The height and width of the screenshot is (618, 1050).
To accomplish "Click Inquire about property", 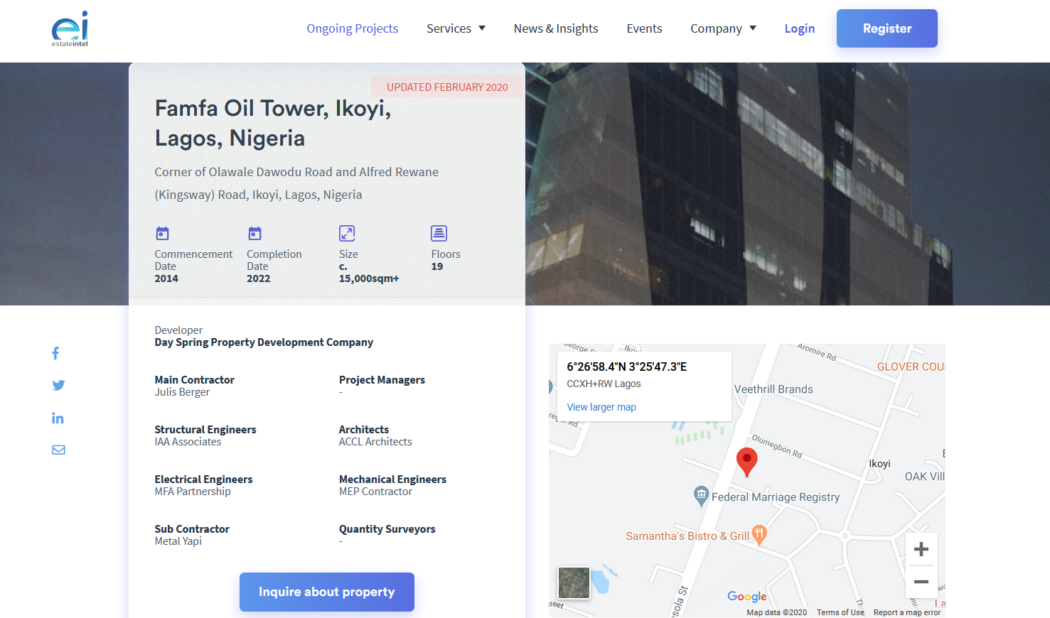I will point(327,592).
